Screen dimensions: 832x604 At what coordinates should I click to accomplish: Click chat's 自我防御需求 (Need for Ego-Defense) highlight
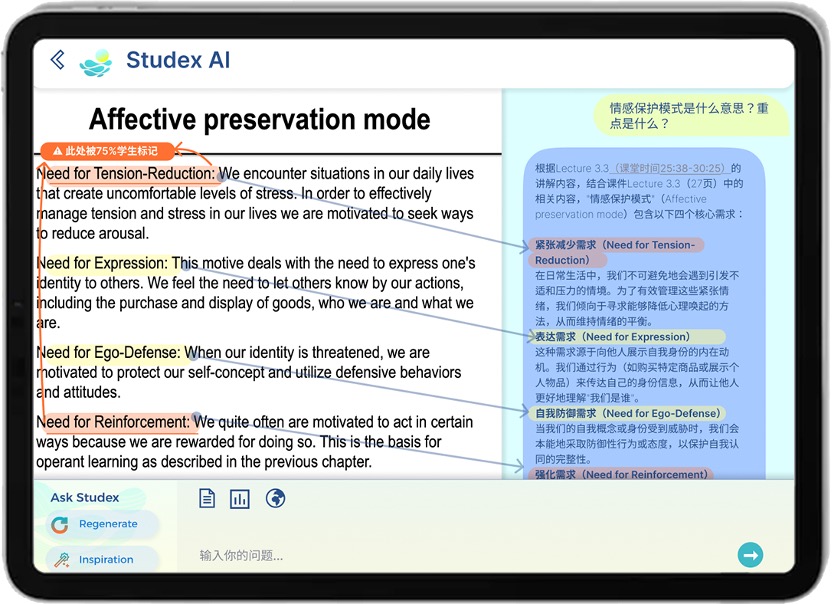627,413
